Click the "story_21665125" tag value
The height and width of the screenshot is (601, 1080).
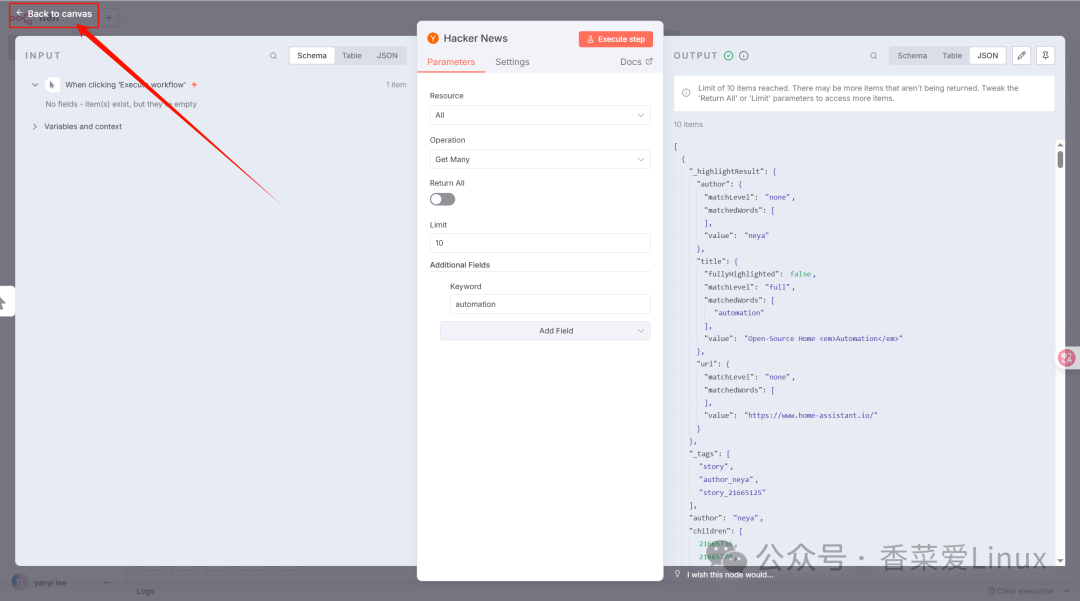click(732, 493)
